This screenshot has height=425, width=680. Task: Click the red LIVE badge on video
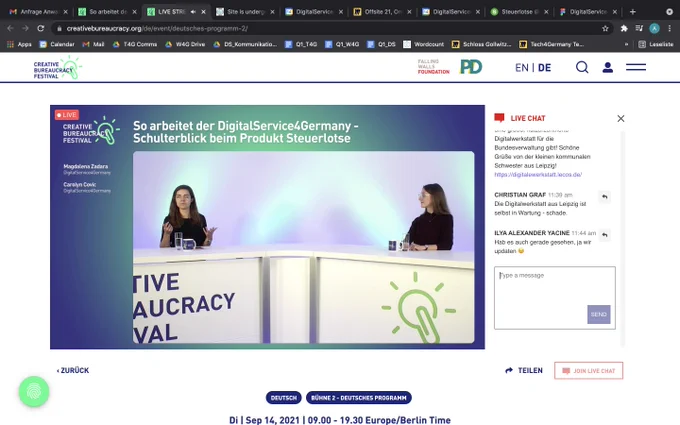67,115
